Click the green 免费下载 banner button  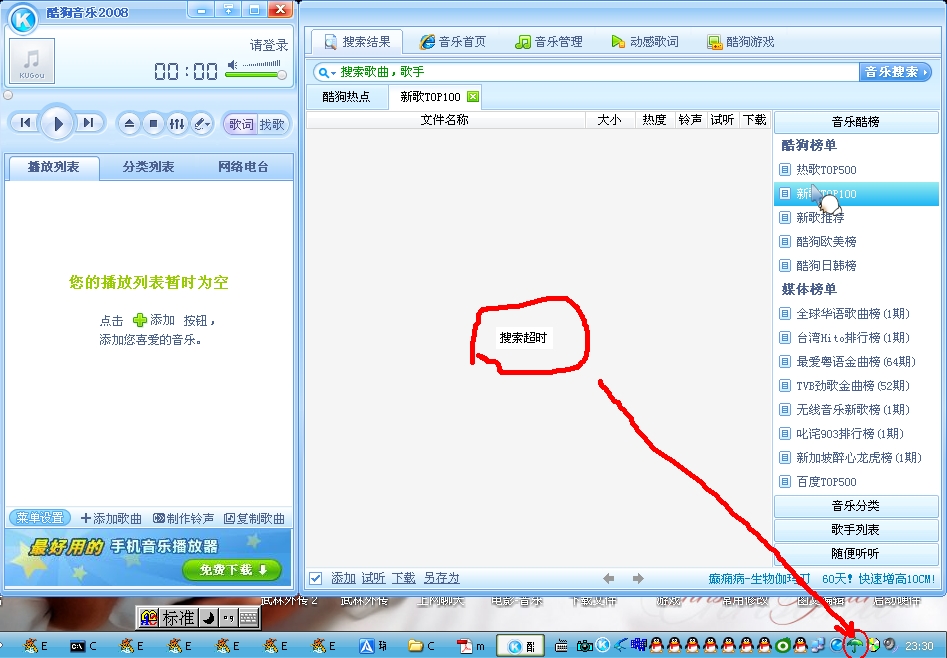point(232,570)
